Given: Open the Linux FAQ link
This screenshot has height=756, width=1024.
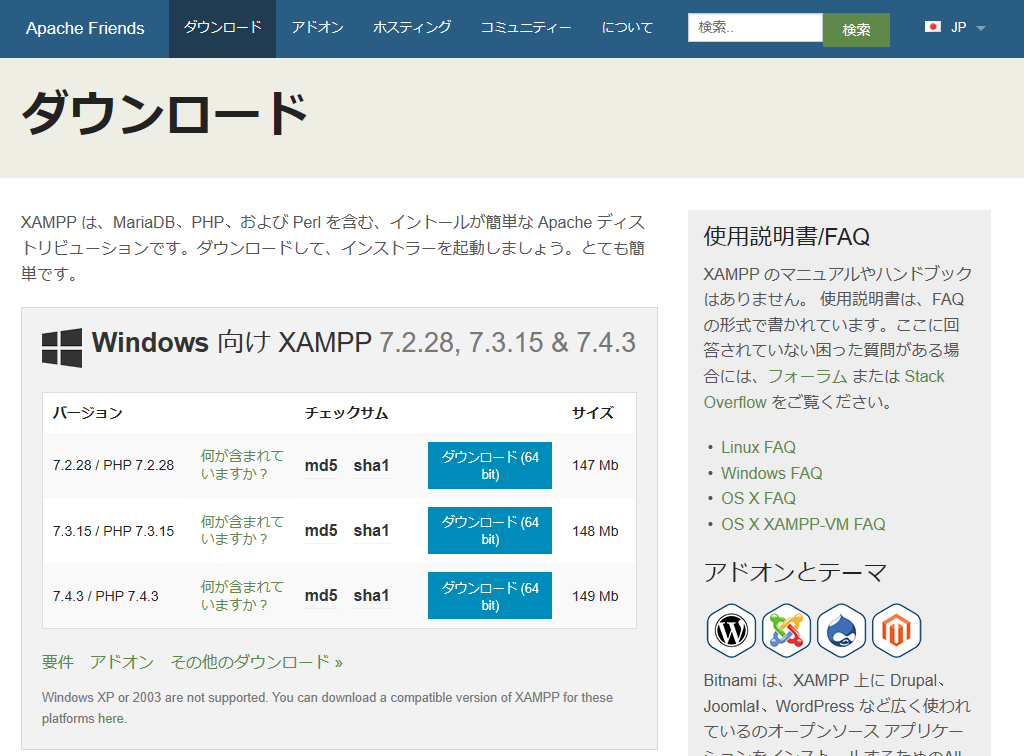Looking at the screenshot, I should coord(758,447).
